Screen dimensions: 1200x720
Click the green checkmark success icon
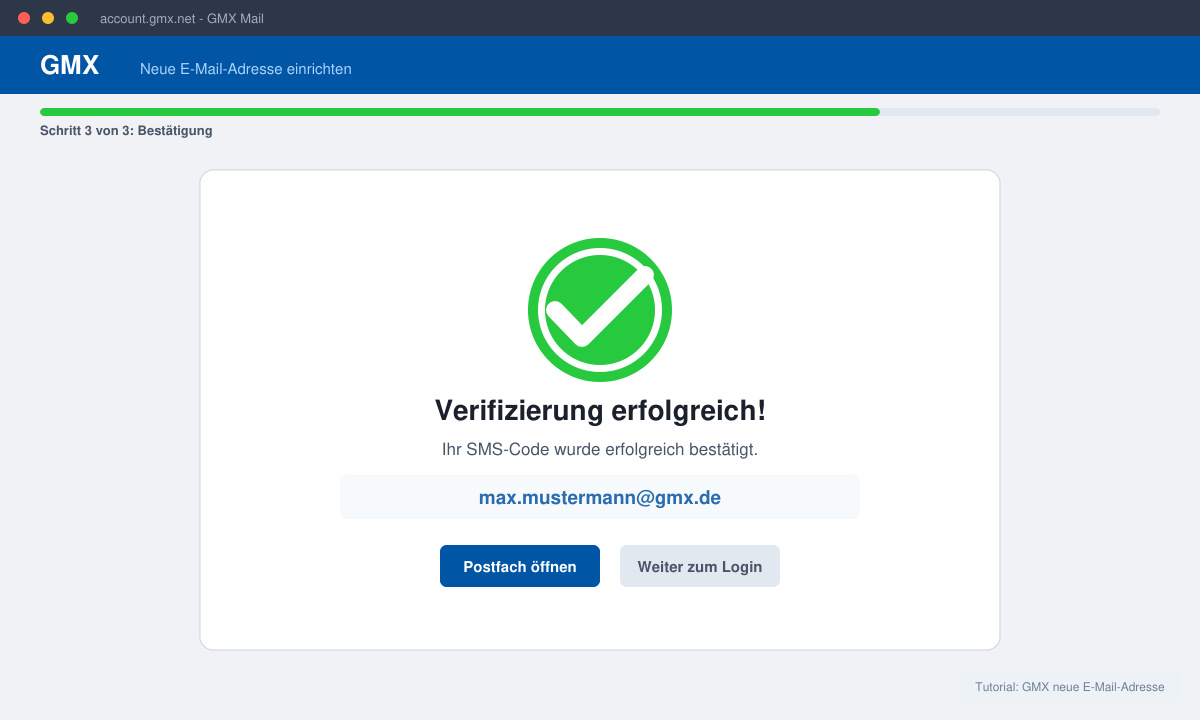pyautogui.click(x=600, y=310)
